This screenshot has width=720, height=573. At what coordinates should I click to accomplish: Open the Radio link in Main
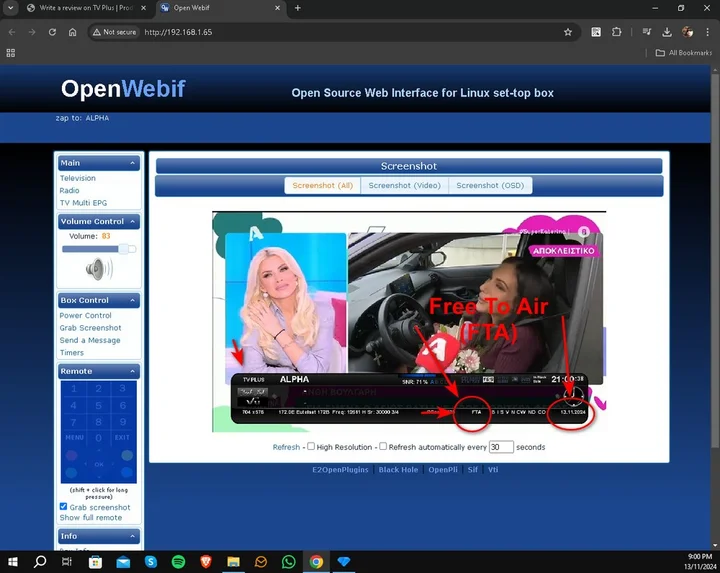[x=69, y=191]
